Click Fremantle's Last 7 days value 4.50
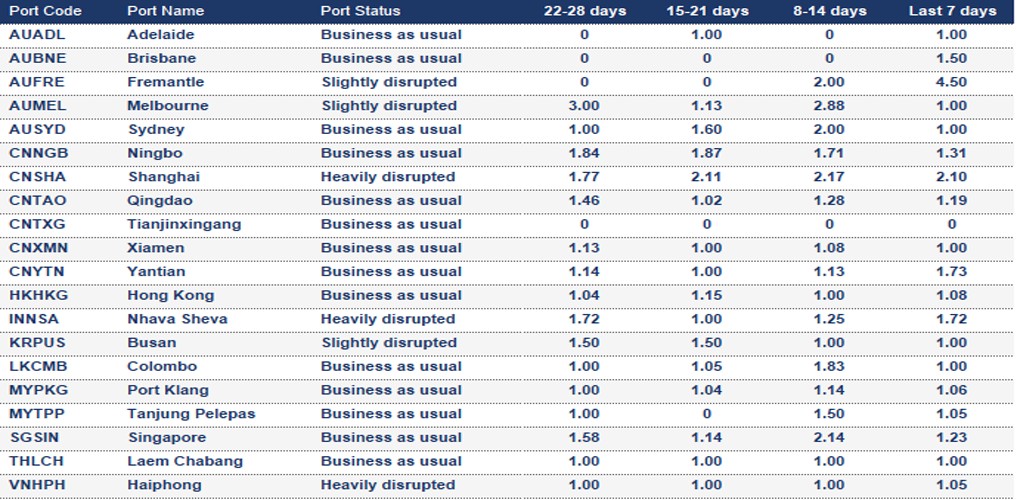Screen dimensions: 1017x500 [x=952, y=82]
